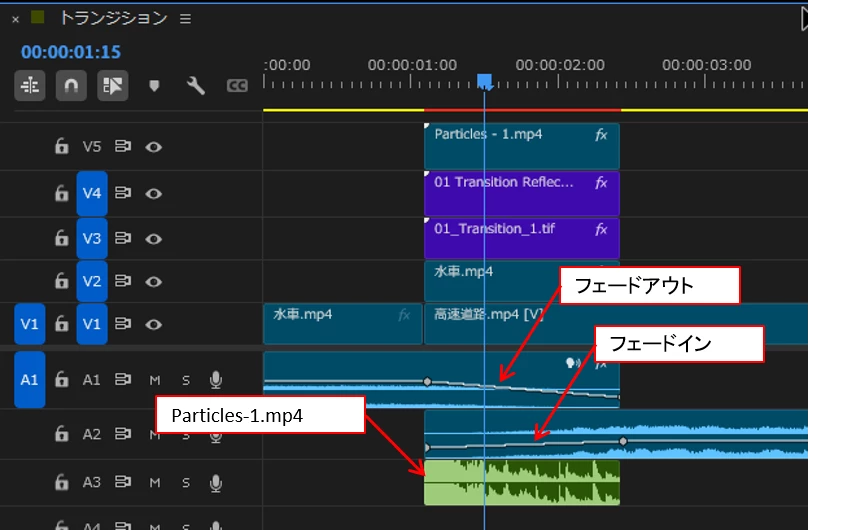Toggle sync lock for A1
Screen dimensions: 865x530
click(122, 379)
